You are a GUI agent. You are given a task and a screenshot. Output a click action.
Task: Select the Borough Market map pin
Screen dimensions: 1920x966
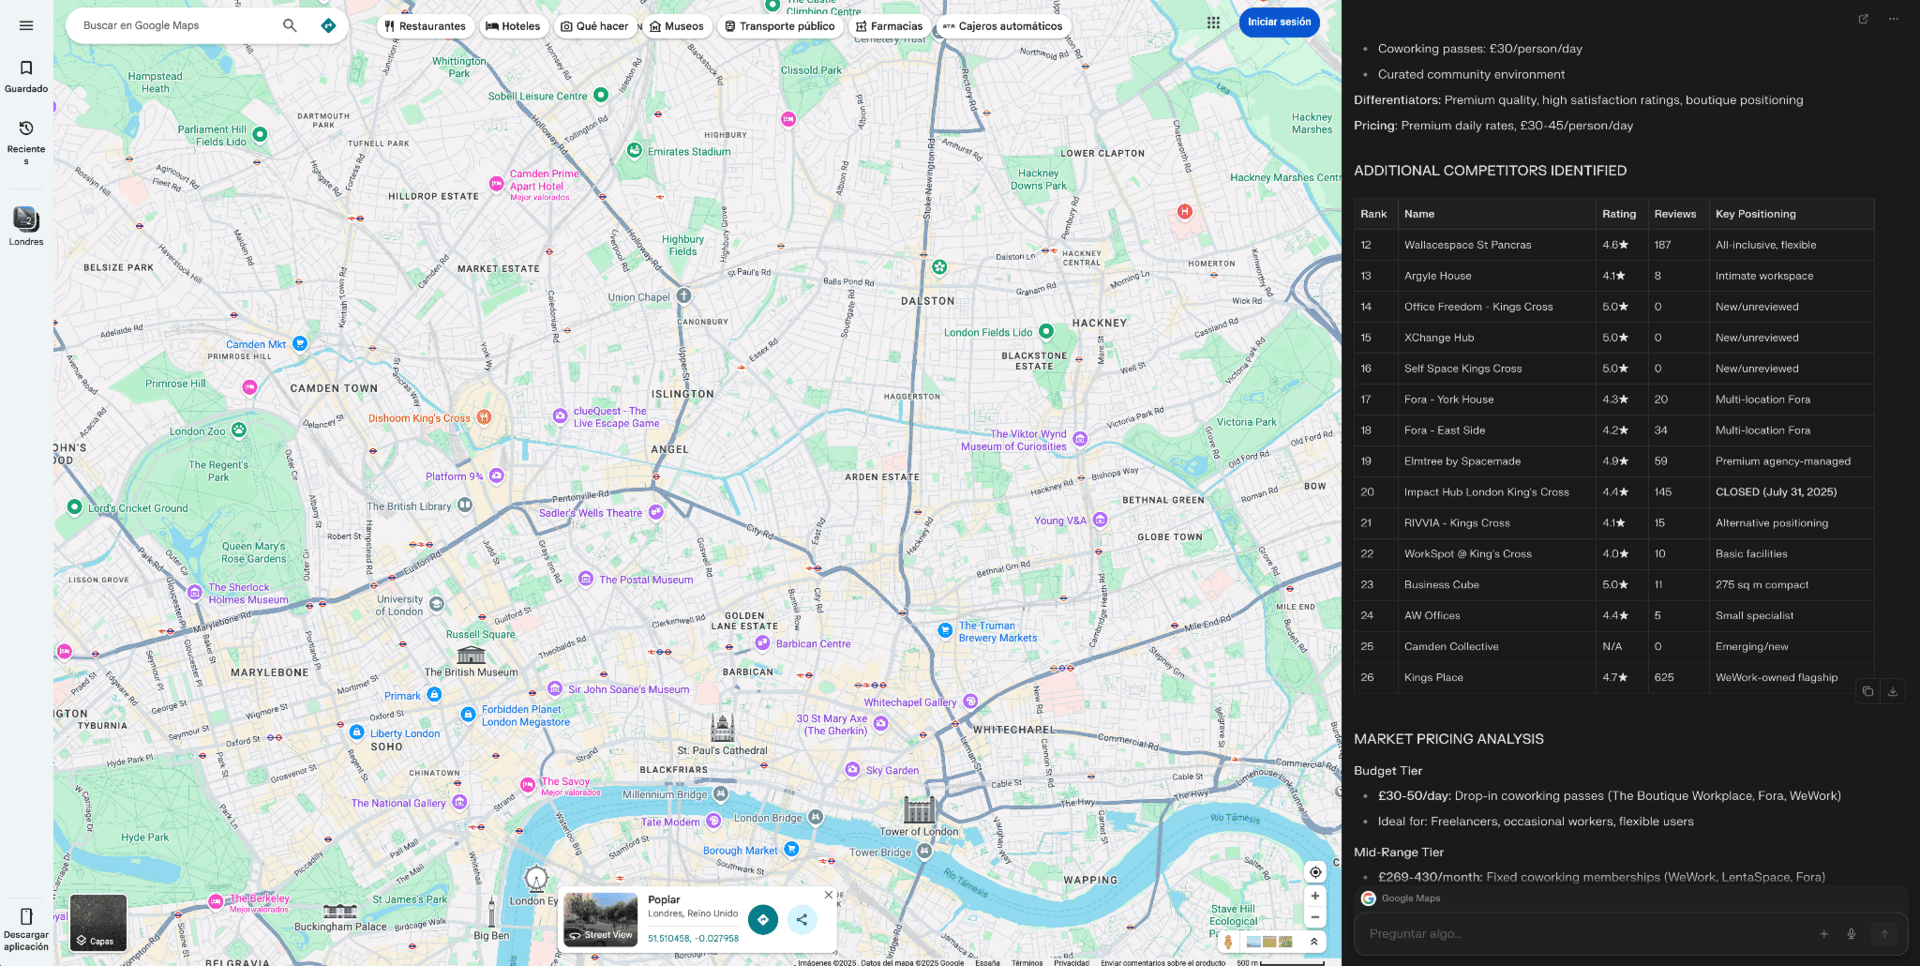click(792, 849)
